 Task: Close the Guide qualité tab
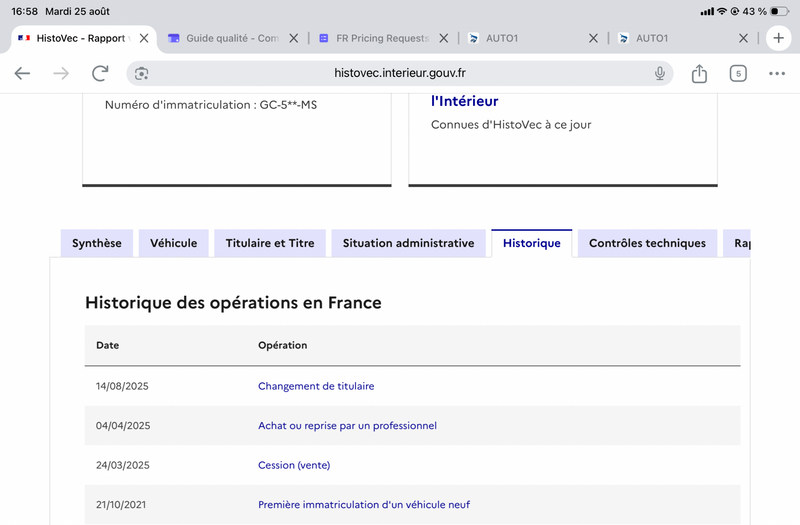click(293, 38)
